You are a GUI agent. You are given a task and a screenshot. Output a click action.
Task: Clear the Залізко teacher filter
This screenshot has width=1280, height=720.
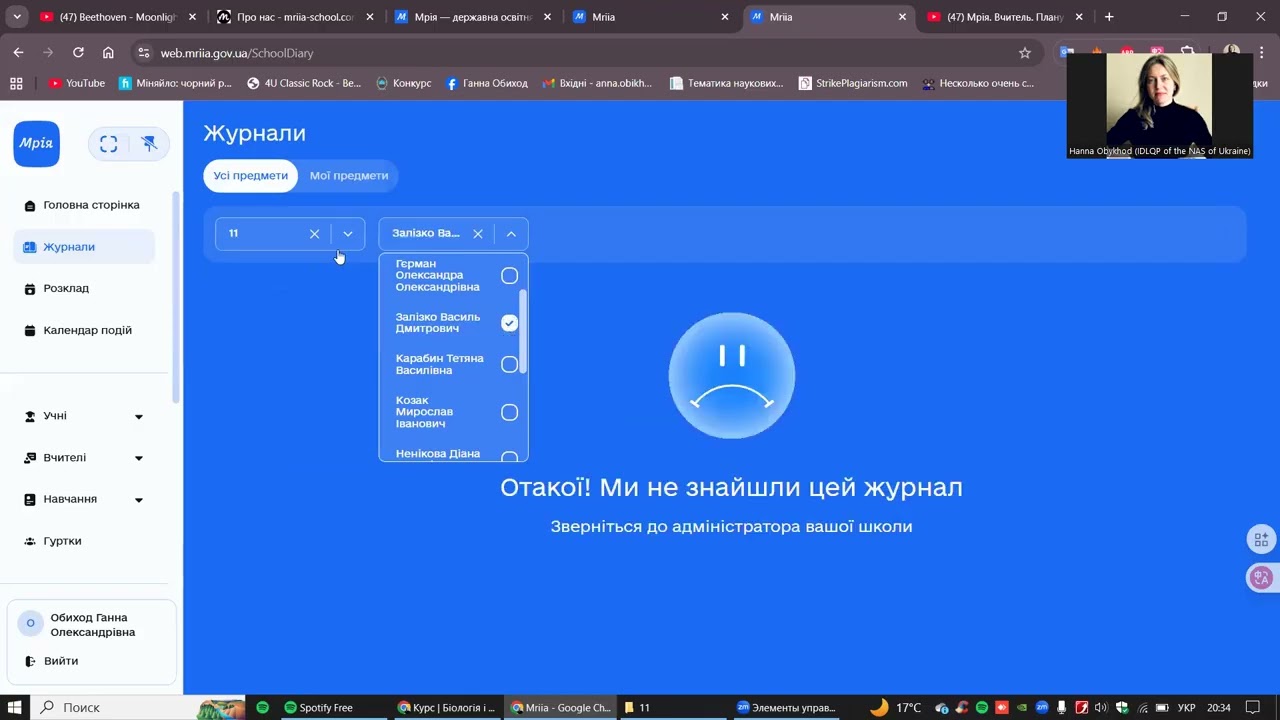[x=478, y=233]
